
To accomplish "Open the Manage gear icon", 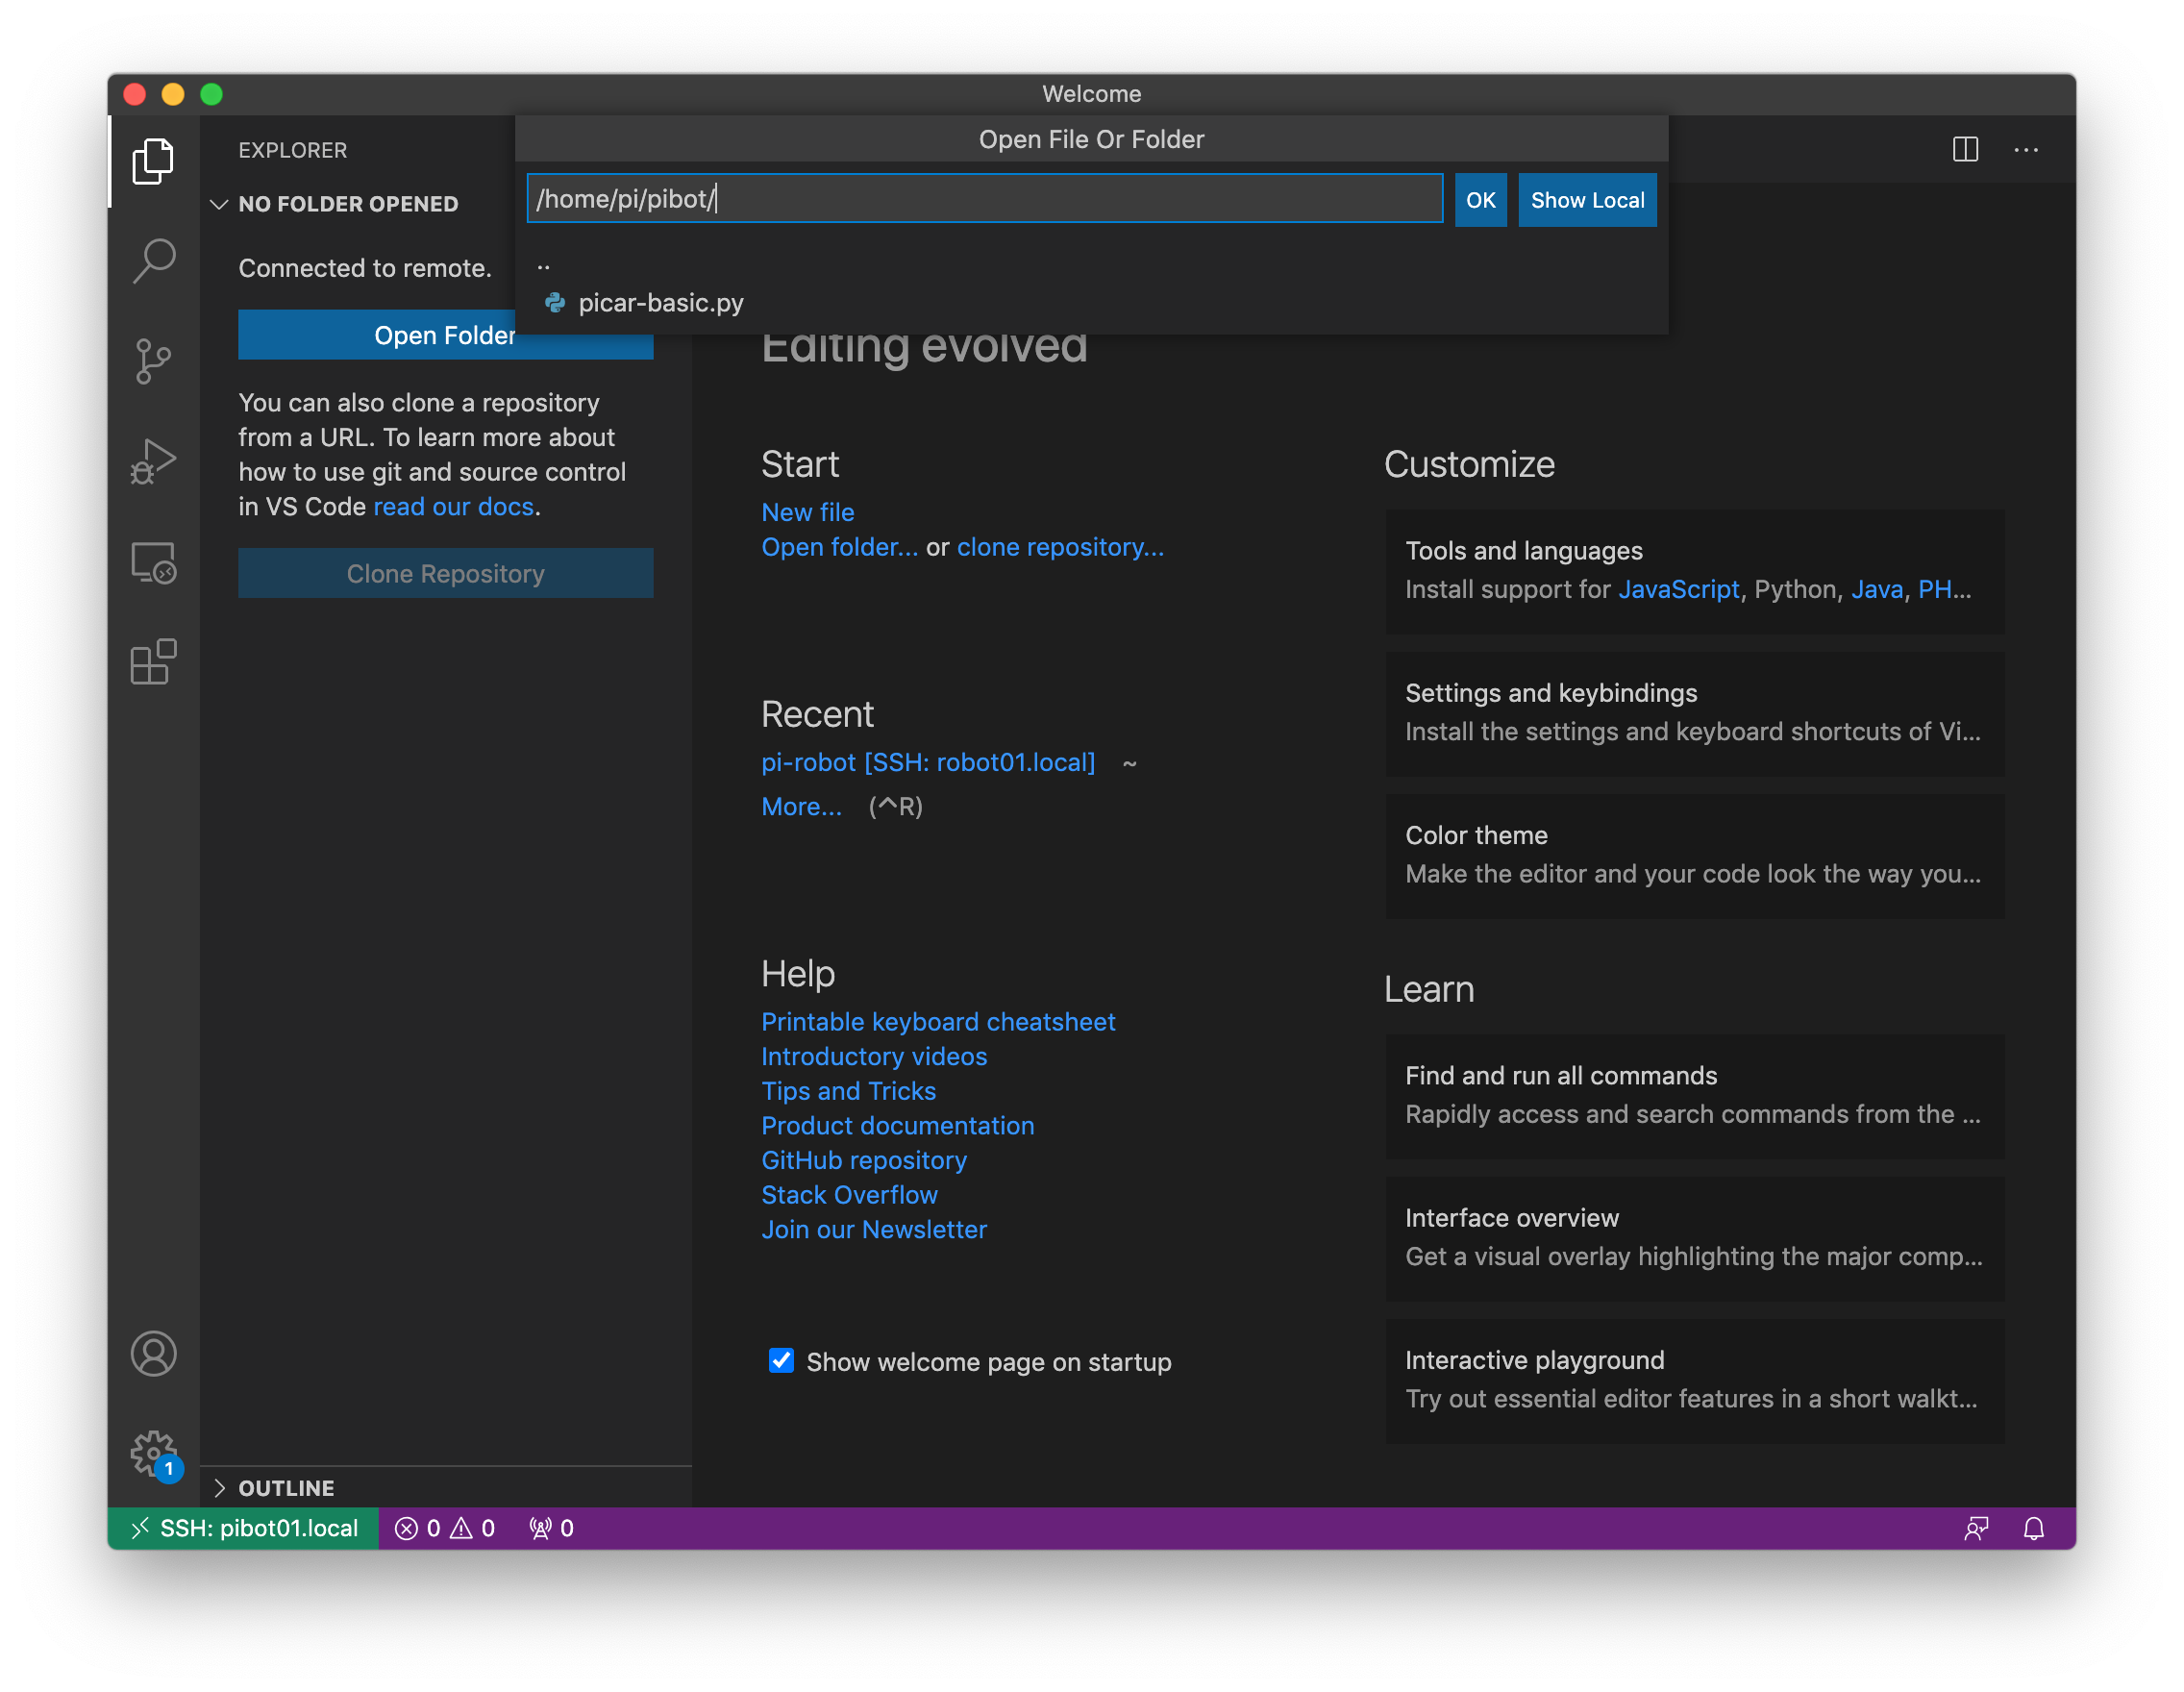I will click(x=153, y=1453).
